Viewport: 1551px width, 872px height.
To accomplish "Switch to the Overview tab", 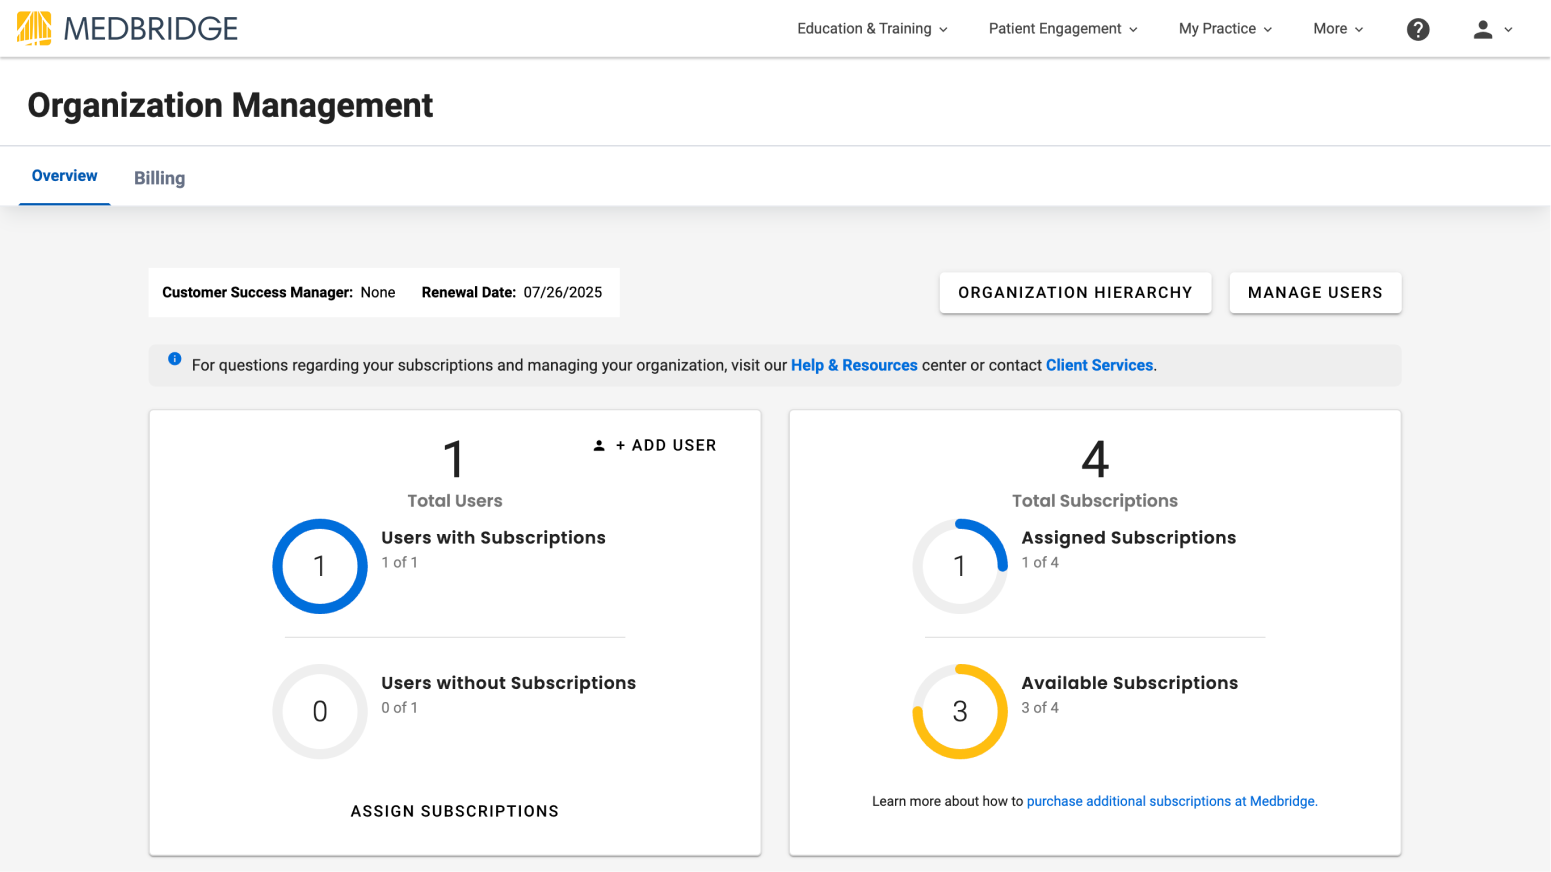I will click(x=65, y=176).
